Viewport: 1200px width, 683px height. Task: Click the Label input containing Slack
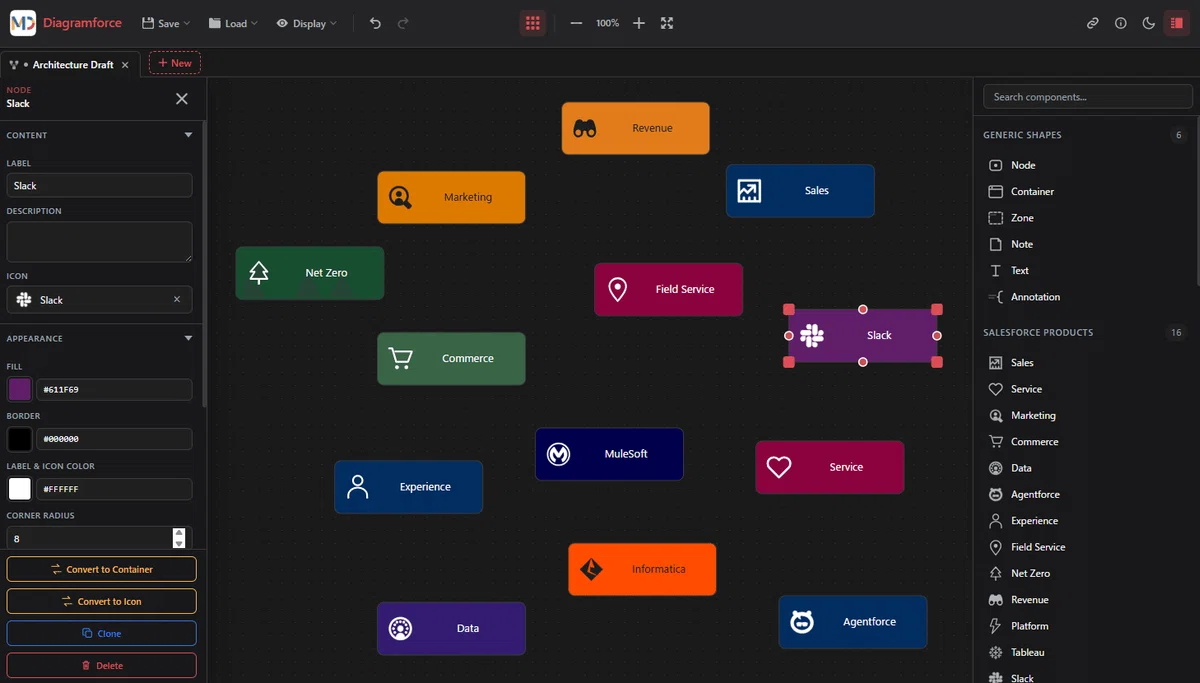pyautogui.click(x=100, y=185)
